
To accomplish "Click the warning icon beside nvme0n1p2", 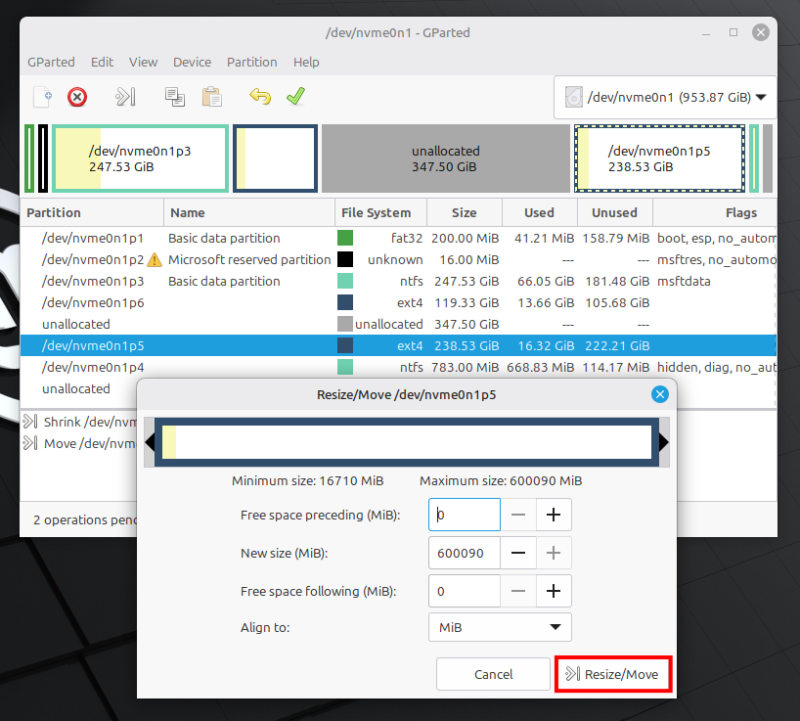I will (154, 260).
